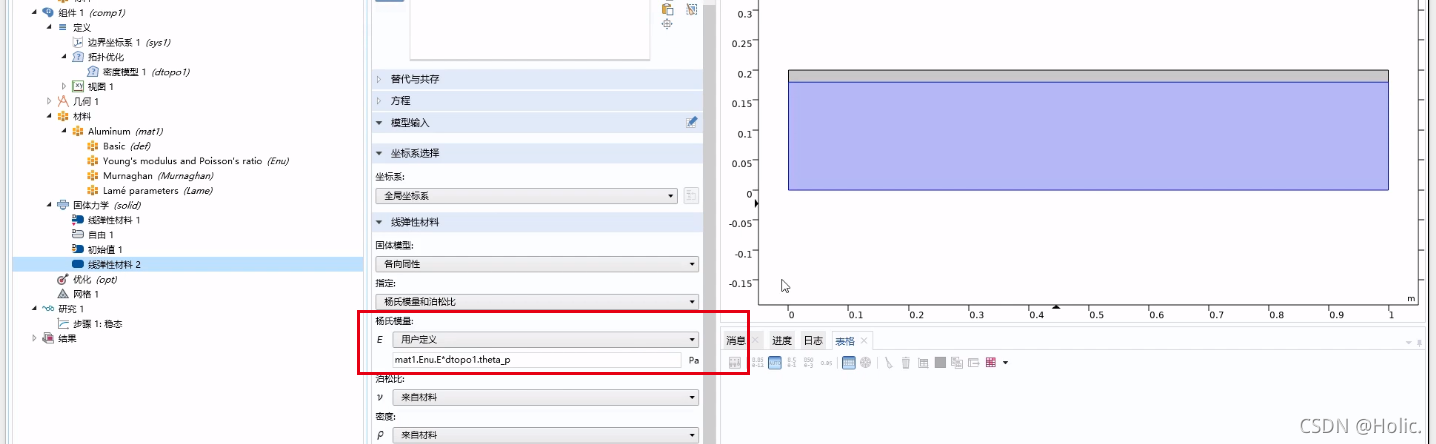Click the engineering notation icon in table toolbar
The height and width of the screenshot is (444, 1436).
808,362
